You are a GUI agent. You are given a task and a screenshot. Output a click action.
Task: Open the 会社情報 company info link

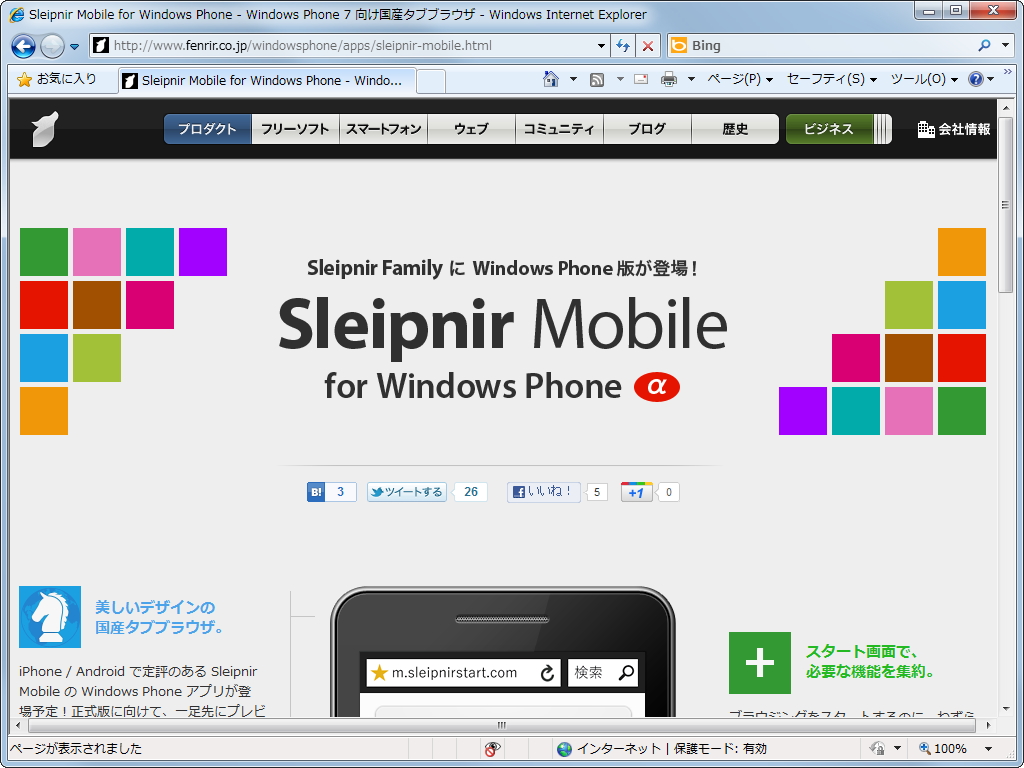953,129
